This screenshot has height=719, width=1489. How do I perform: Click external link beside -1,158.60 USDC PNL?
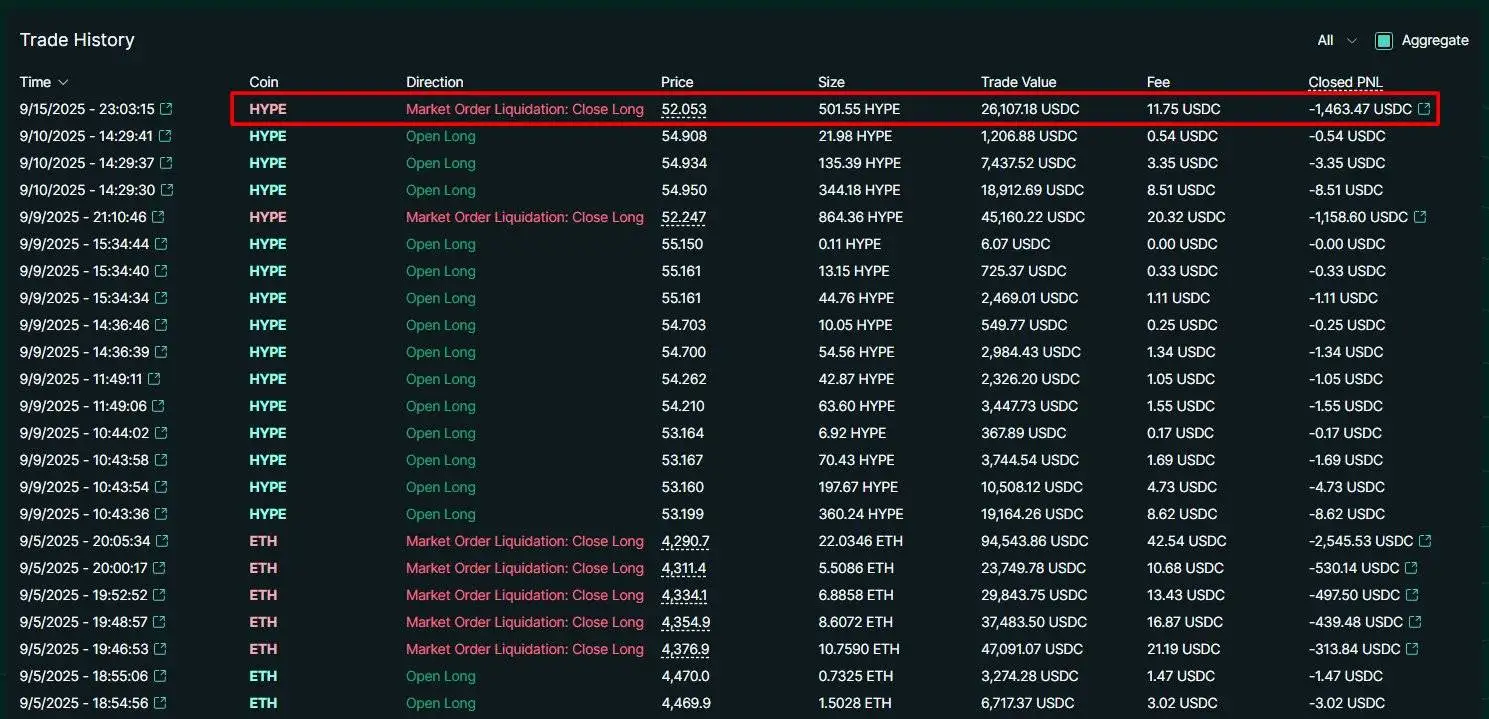1421,217
